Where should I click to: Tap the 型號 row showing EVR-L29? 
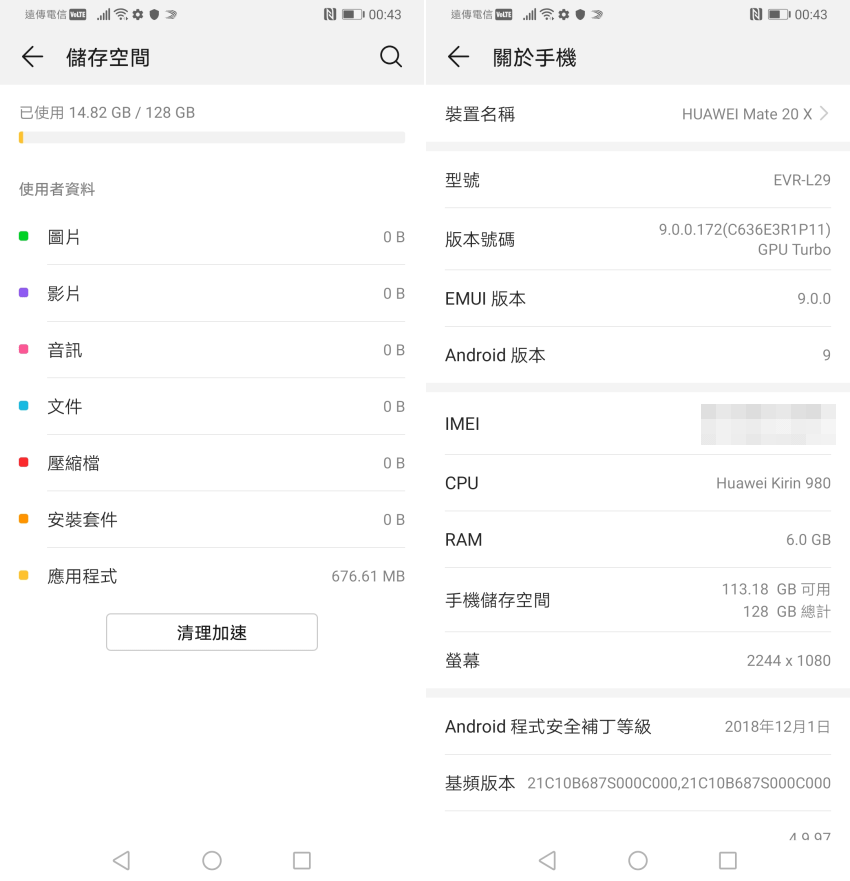coord(638,180)
